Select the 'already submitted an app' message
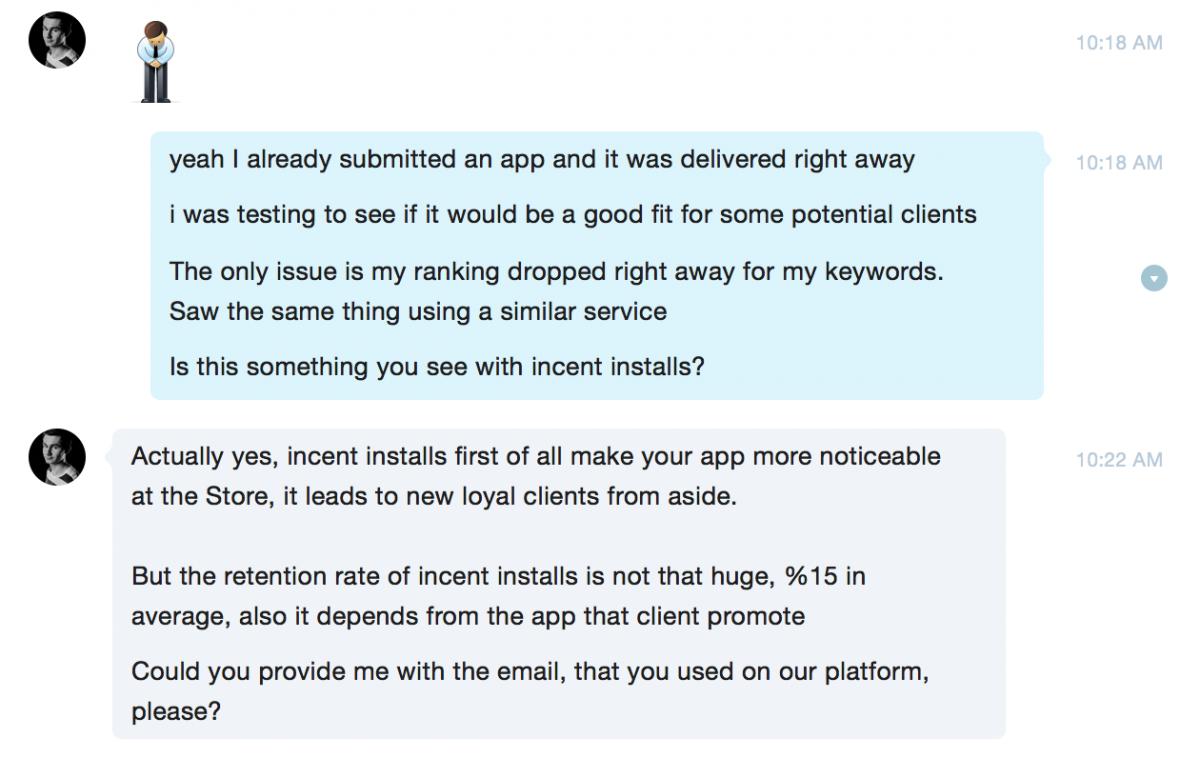 542,160
